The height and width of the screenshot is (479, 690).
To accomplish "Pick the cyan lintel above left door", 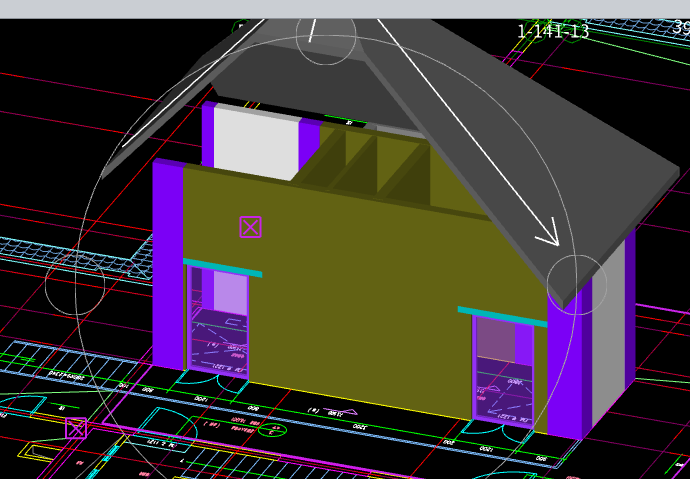I will pos(222,268).
